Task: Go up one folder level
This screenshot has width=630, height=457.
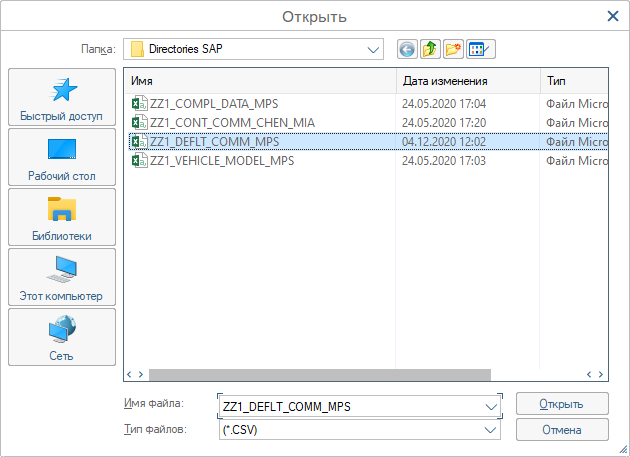Action: [430, 49]
